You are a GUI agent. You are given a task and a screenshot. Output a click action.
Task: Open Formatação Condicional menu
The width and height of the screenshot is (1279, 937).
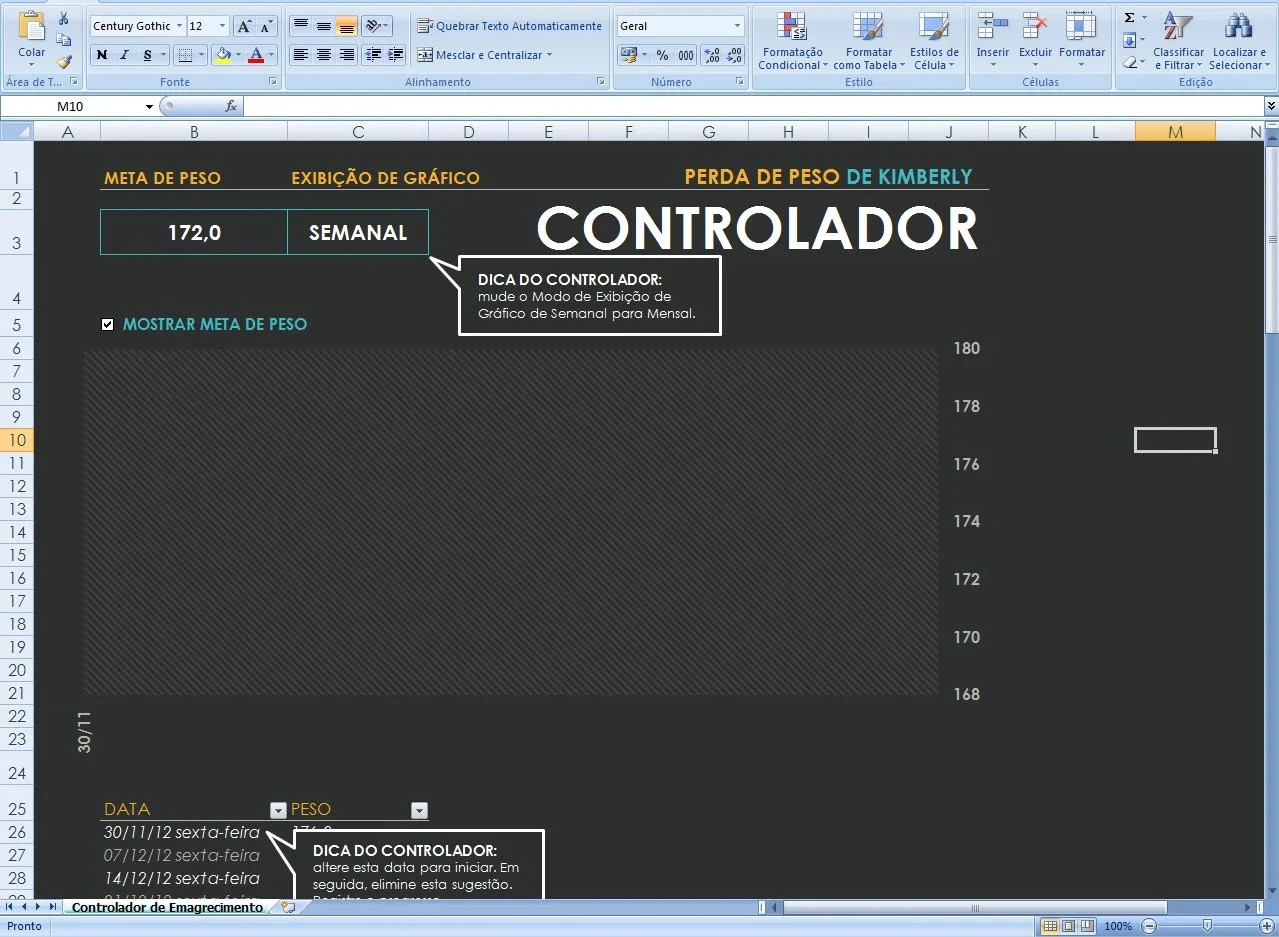[792, 42]
